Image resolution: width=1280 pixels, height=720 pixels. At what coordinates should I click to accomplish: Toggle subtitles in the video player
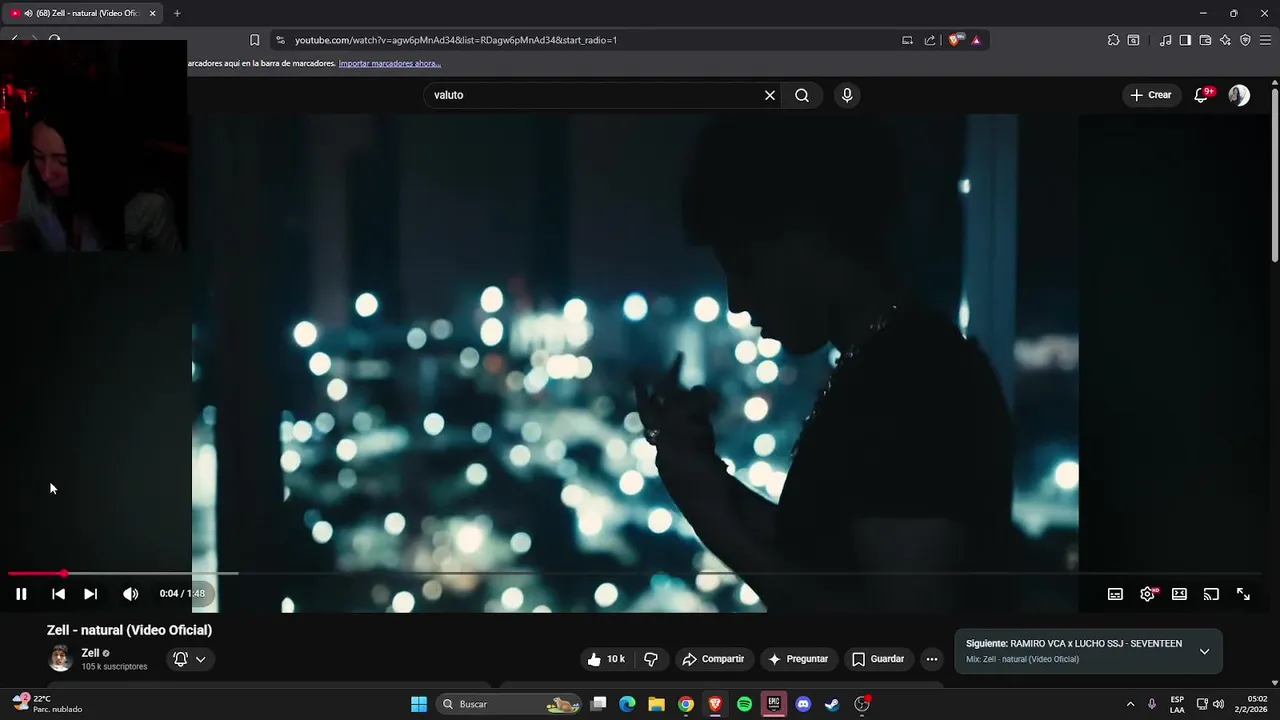pos(1115,594)
